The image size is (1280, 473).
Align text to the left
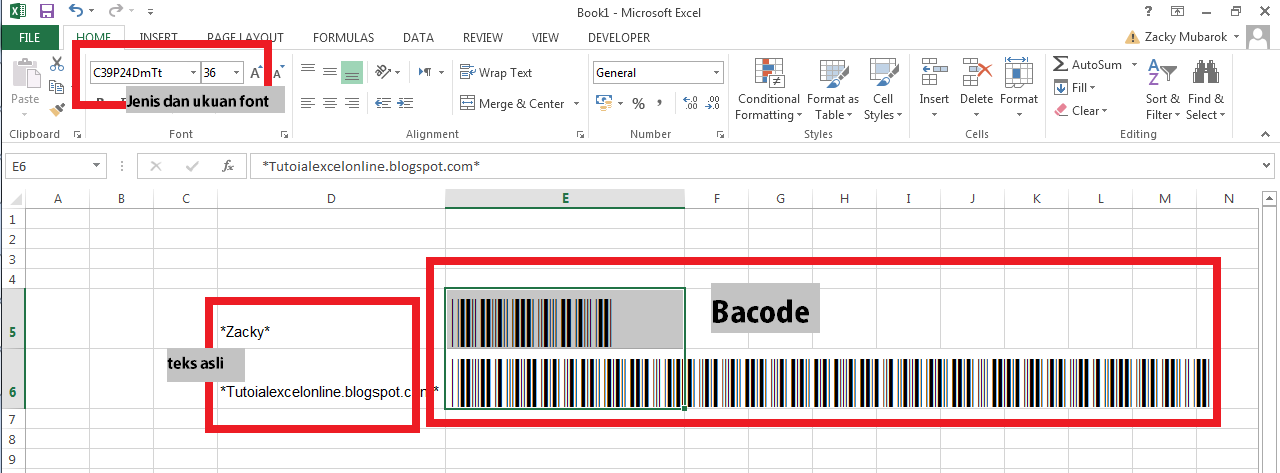308,103
